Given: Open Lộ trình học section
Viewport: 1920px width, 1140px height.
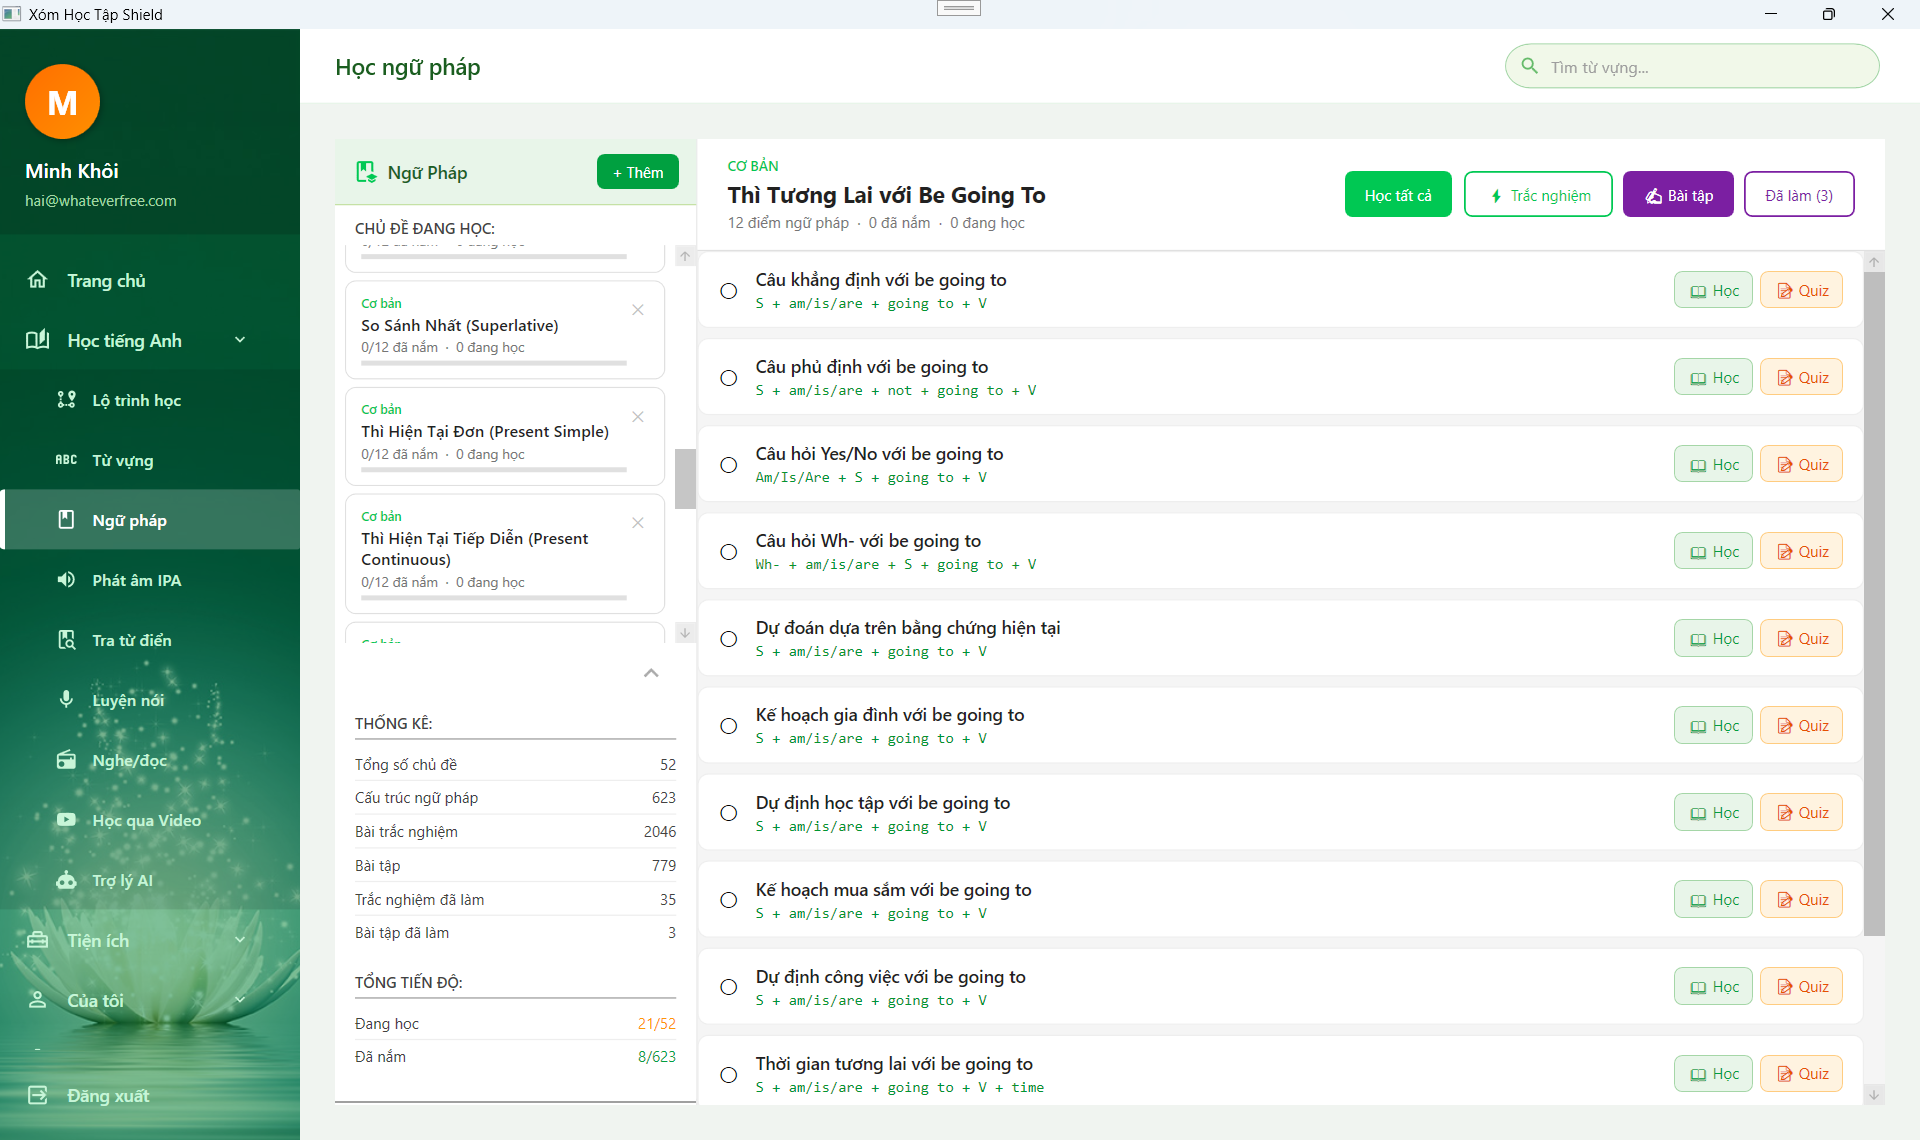Looking at the screenshot, I should tap(150, 400).
